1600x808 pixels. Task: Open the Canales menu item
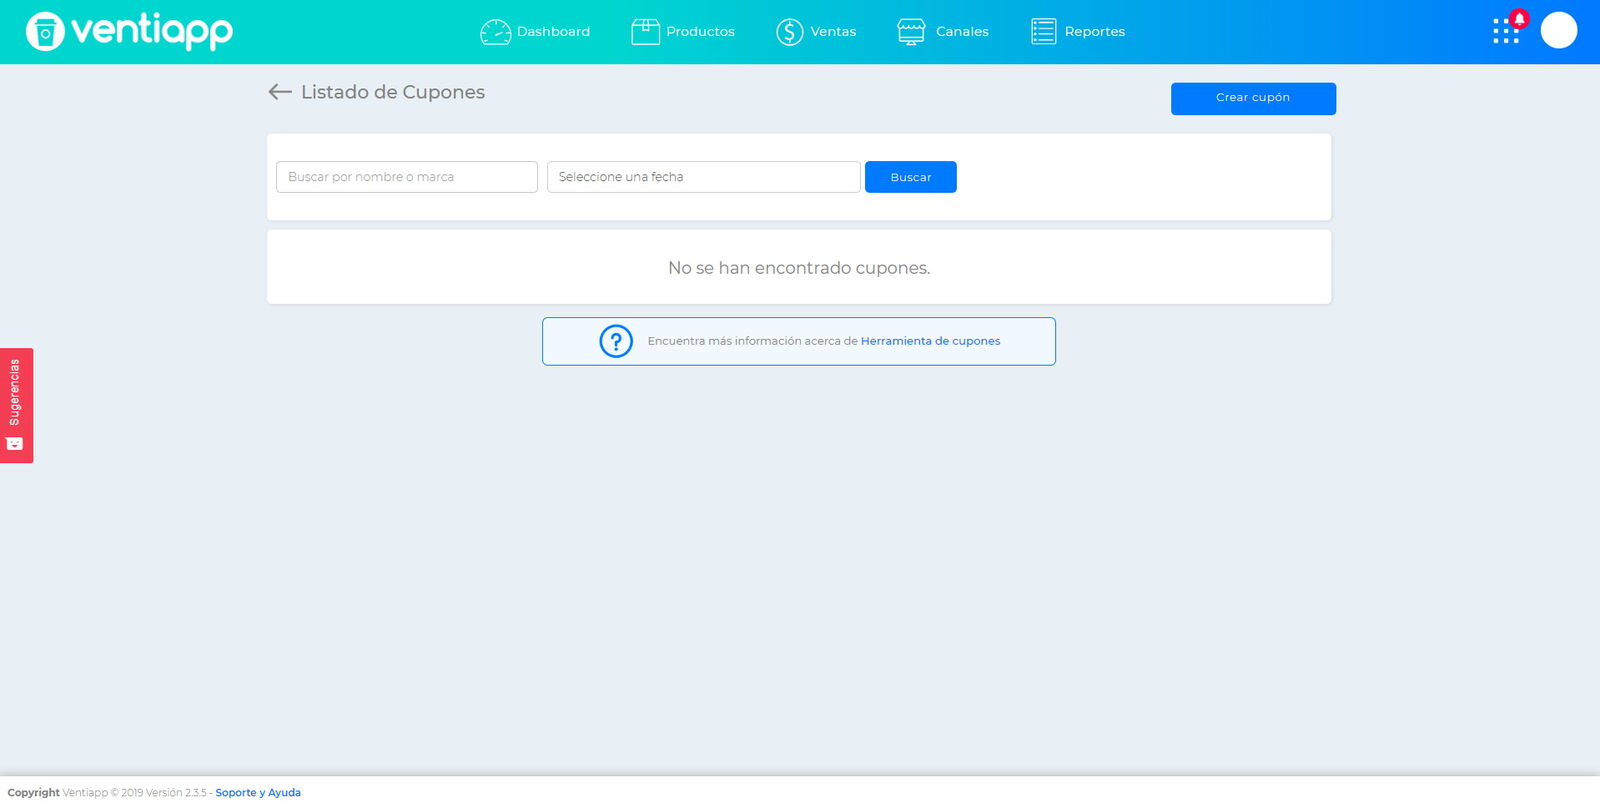tap(943, 32)
